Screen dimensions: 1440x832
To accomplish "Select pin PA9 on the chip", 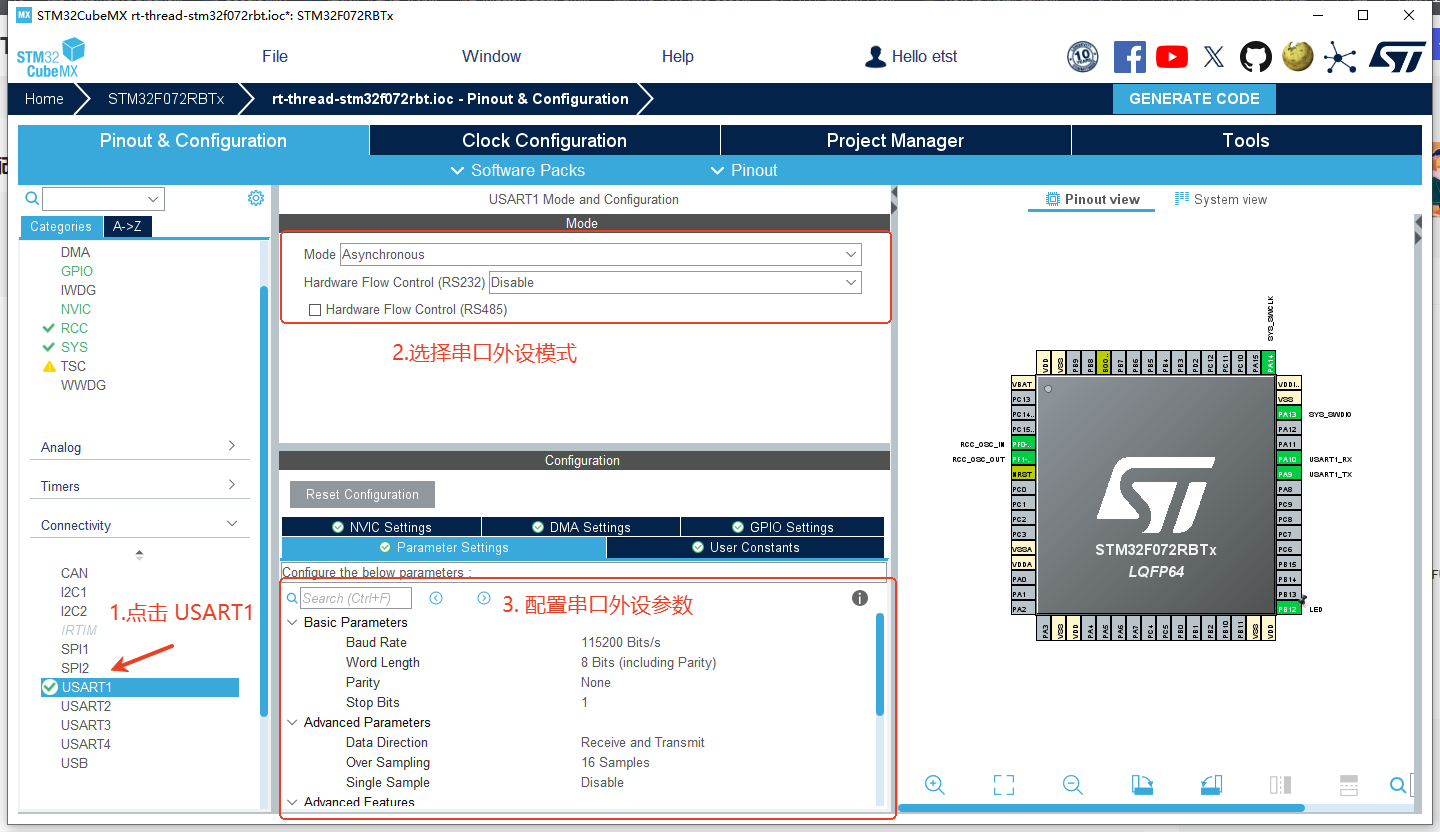I will 1287,474.
